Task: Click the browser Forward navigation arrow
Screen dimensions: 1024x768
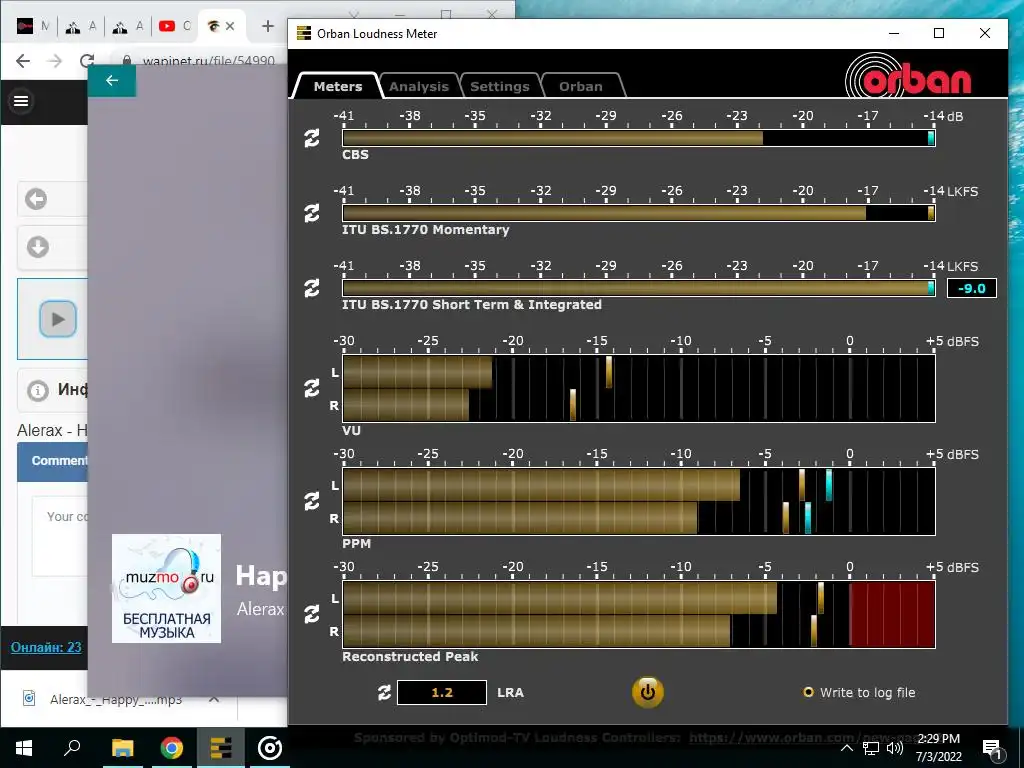Action: tap(55, 61)
